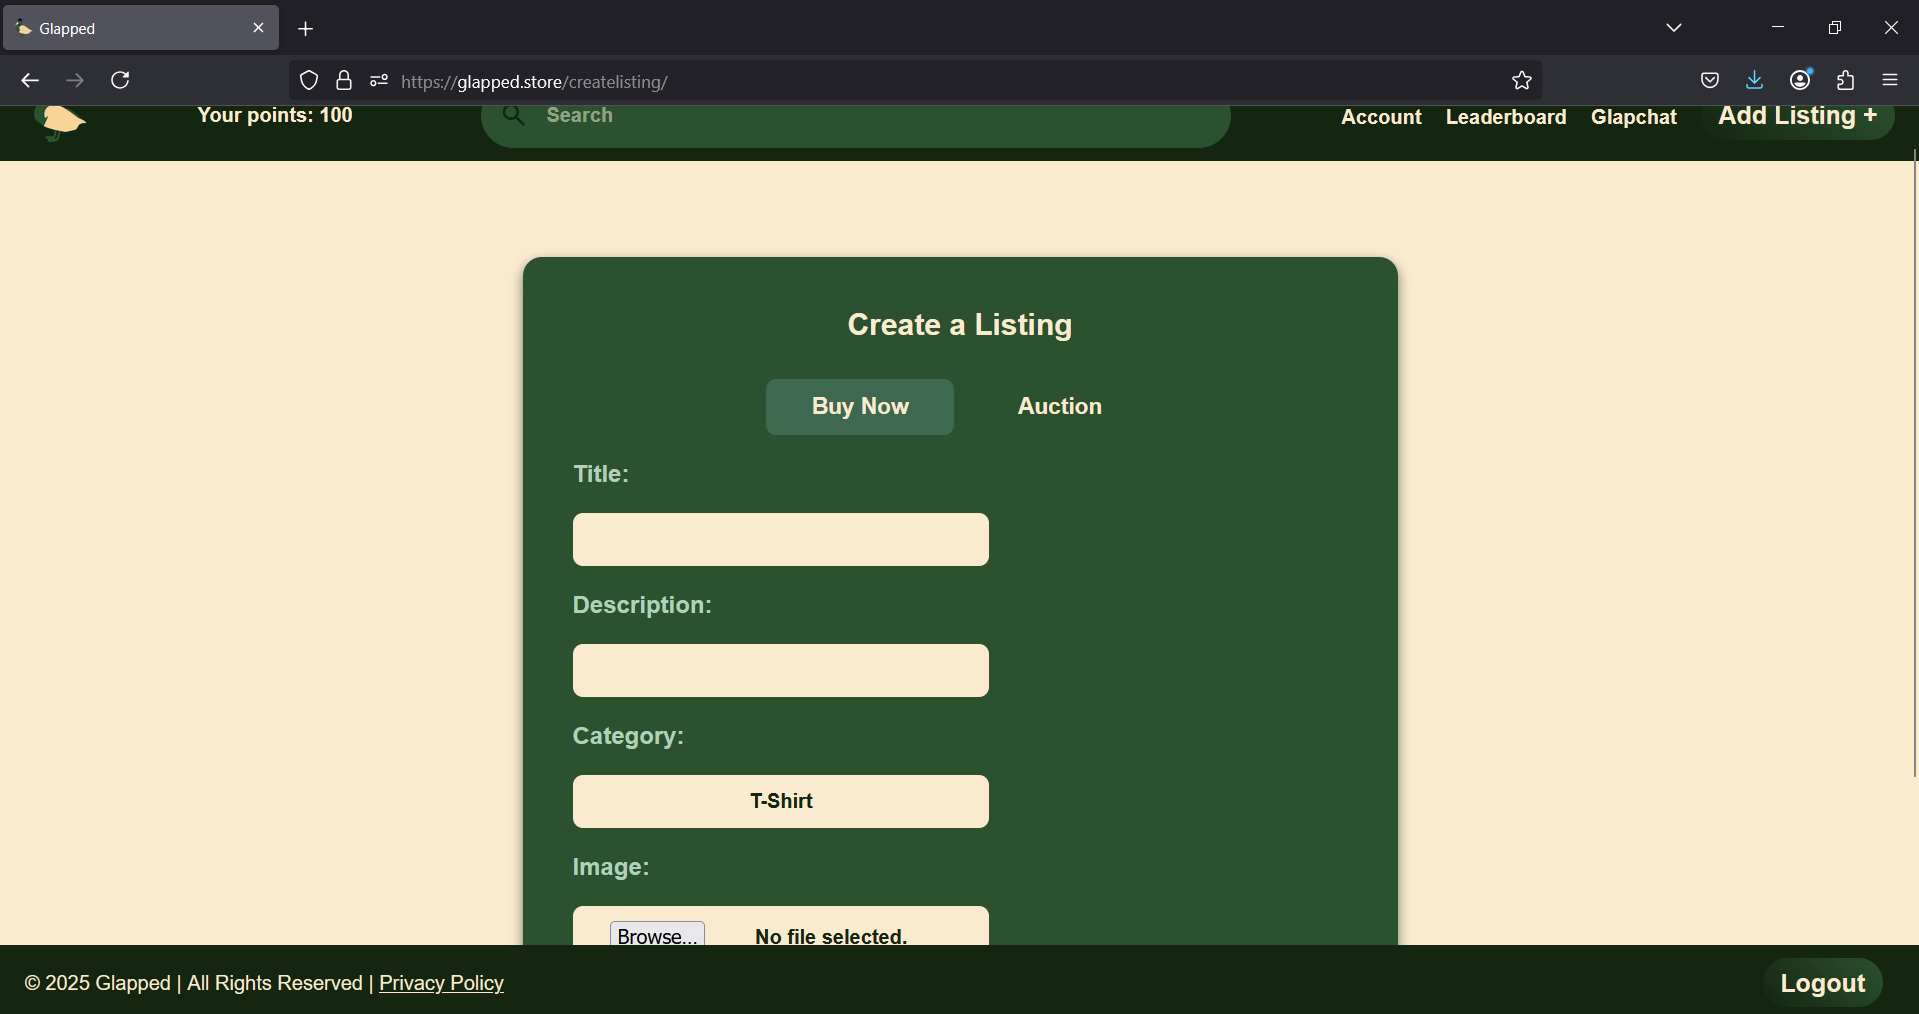Click the 'Category:' label
The image size is (1919, 1014).
pyautogui.click(x=628, y=736)
